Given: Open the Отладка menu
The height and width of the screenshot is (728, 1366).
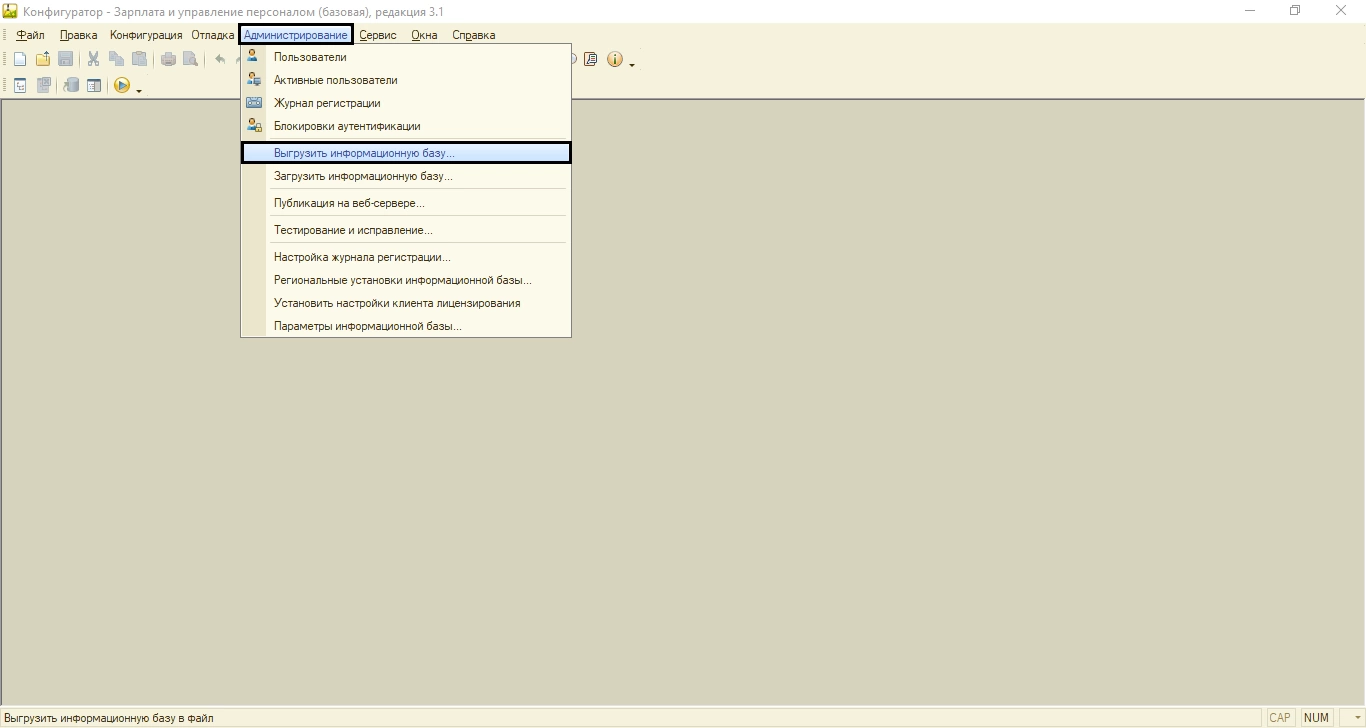Looking at the screenshot, I should (213, 35).
